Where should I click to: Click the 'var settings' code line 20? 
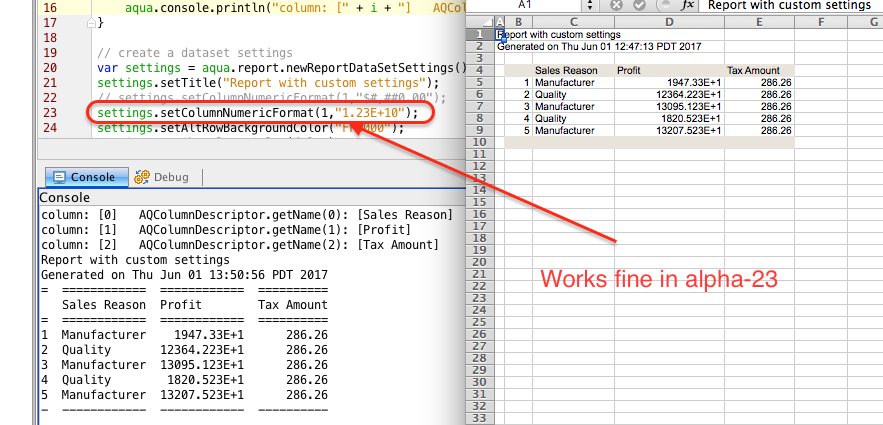[x=282, y=68]
